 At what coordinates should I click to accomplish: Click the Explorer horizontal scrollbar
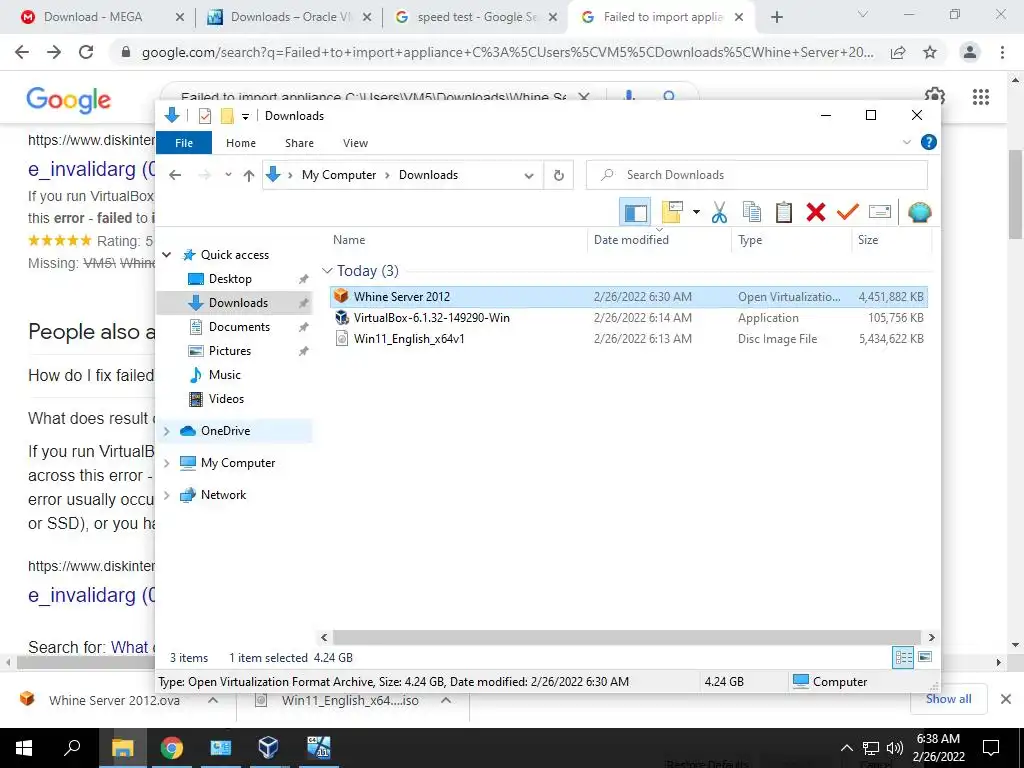626,637
